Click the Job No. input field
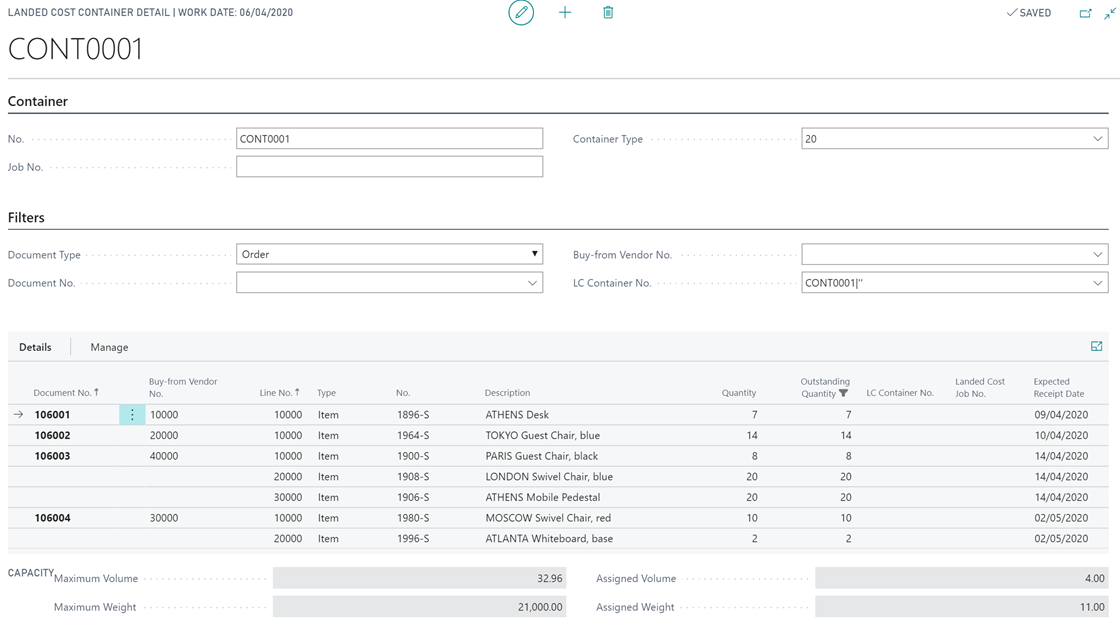1120x628 pixels. click(389, 167)
